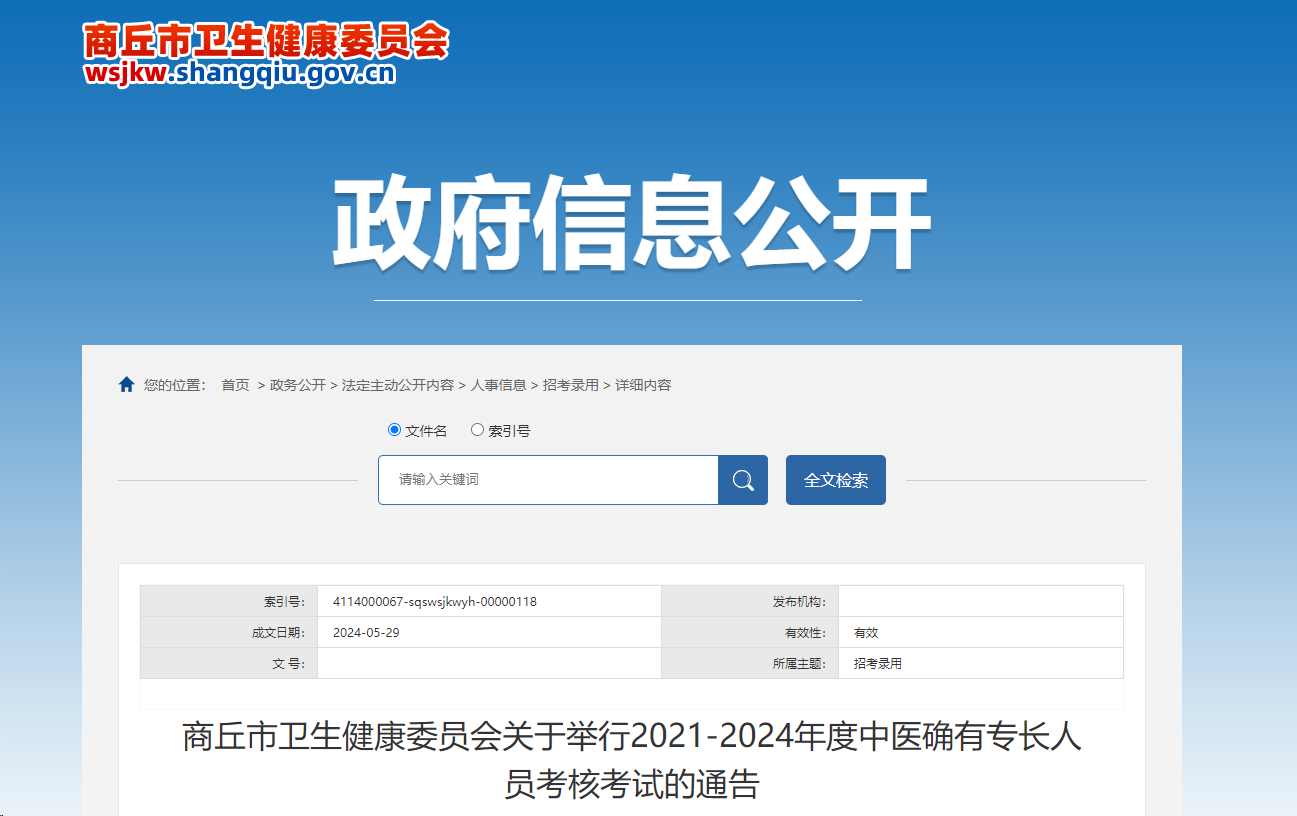Click index number 4114000067-sqswsjkwyh-00000118
This screenshot has width=1297, height=816.
click(435, 602)
